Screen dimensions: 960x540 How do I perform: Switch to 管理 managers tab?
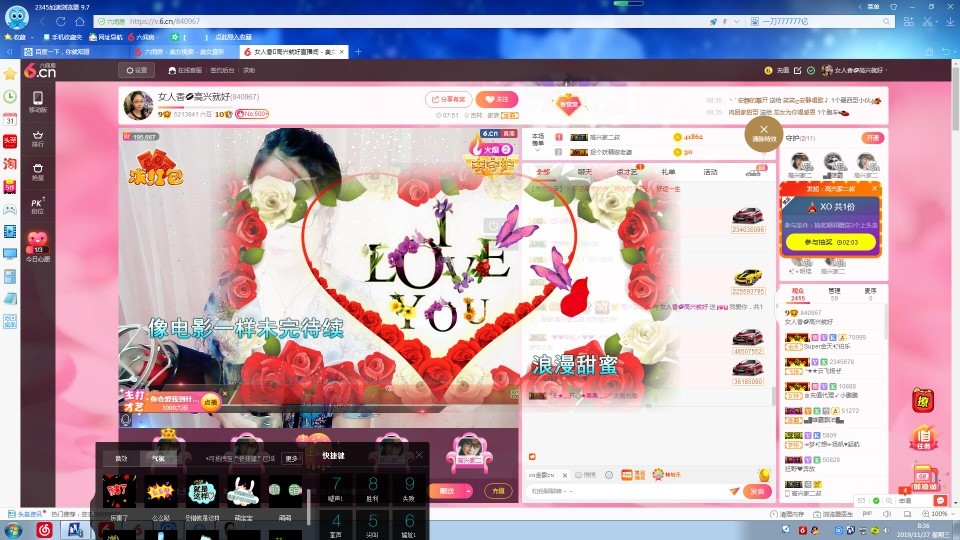[x=834, y=294]
